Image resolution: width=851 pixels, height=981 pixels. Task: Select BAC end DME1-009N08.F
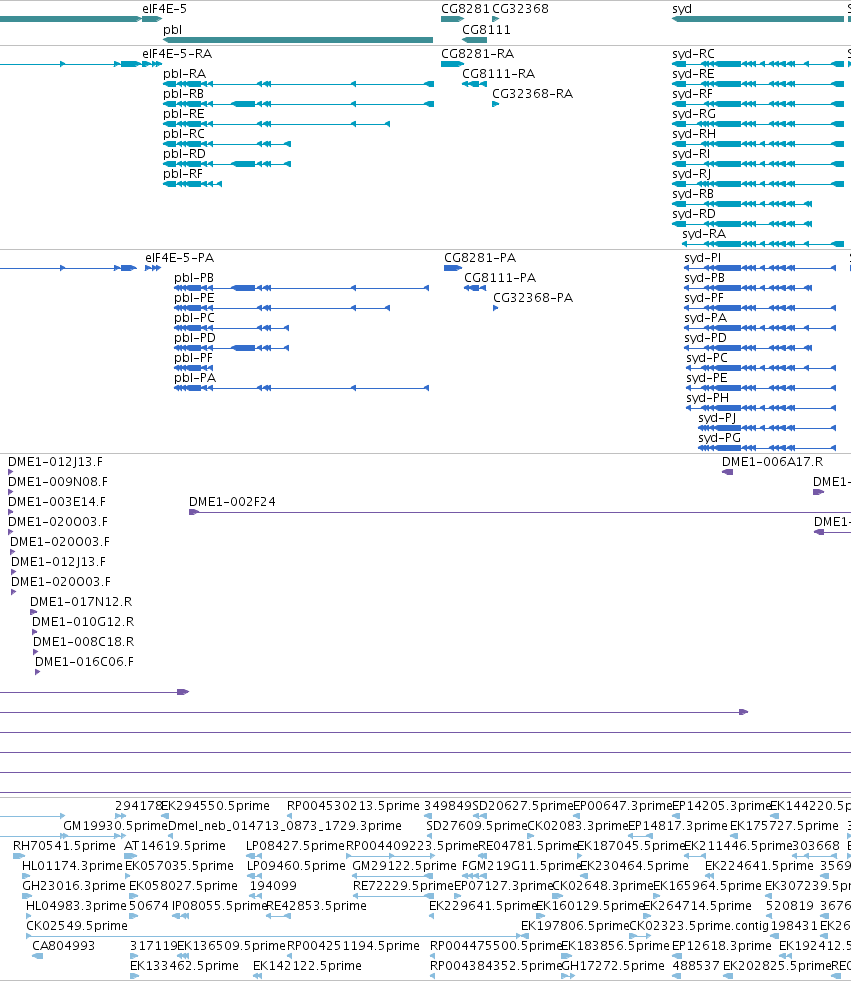[x=11, y=492]
